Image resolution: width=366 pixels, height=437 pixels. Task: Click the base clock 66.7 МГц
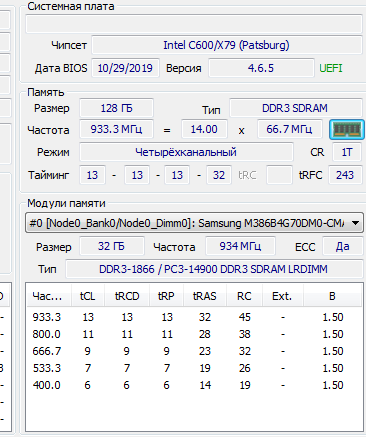click(290, 129)
